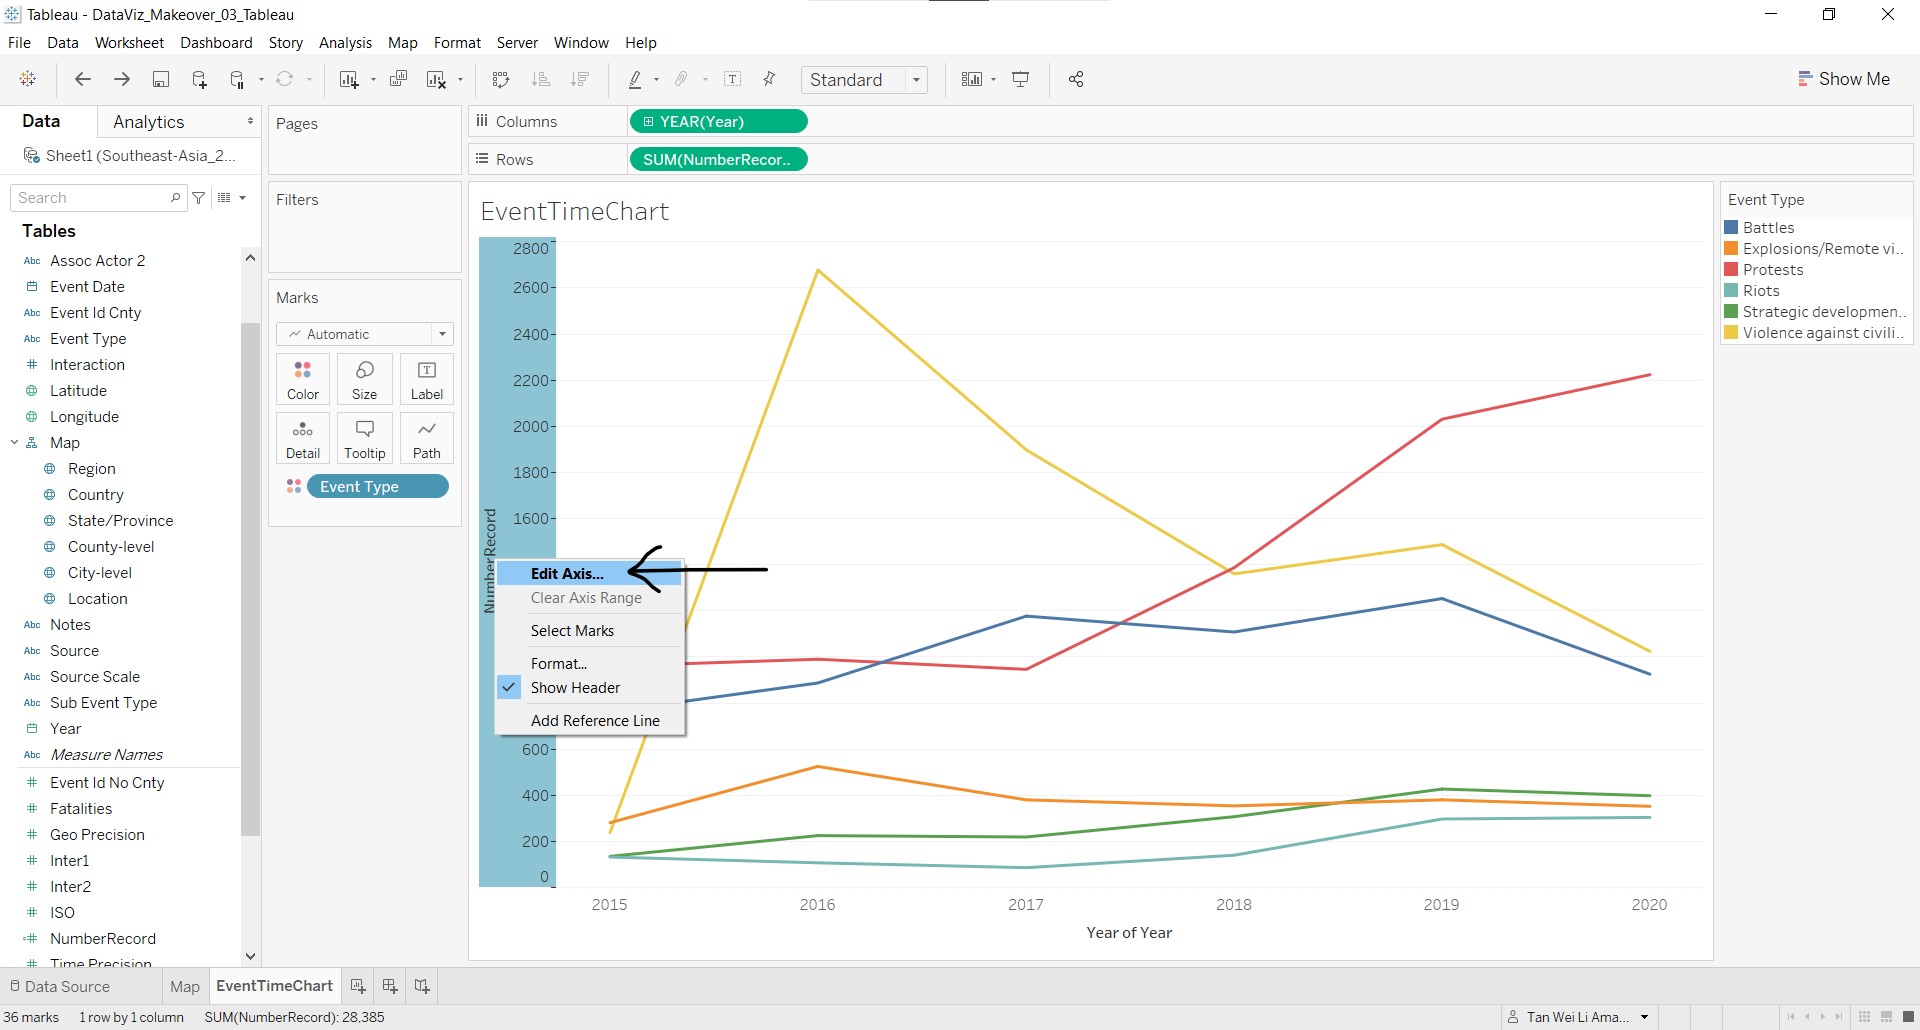
Task: Open the Analysis menu
Action: point(345,43)
